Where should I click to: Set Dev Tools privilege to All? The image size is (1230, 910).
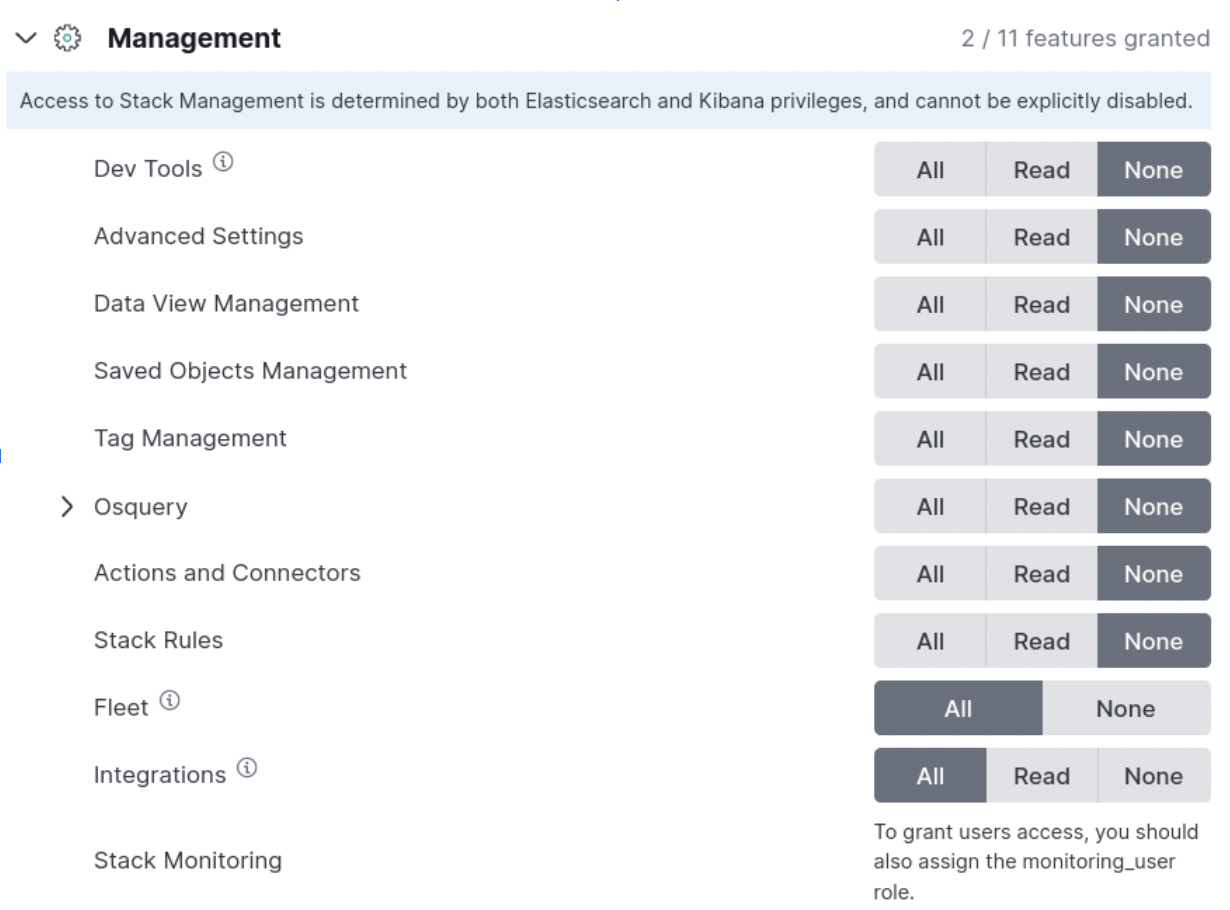click(x=930, y=170)
